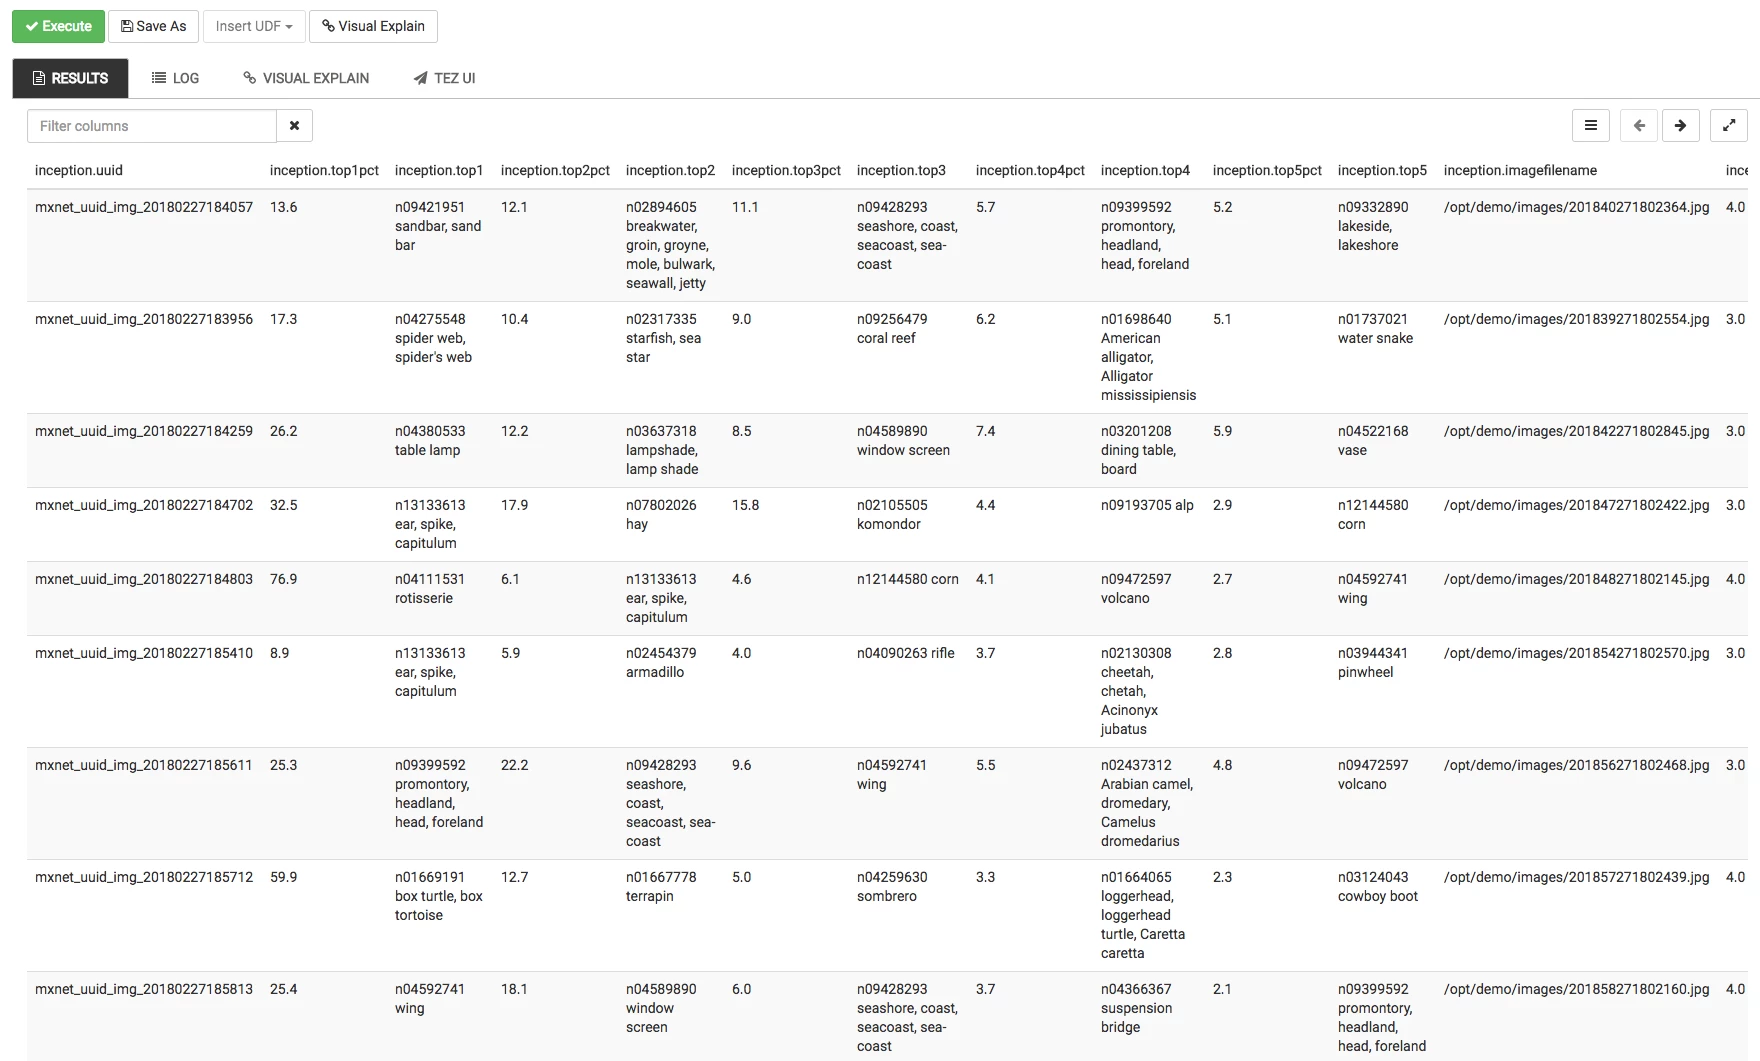This screenshot has width=1760, height=1061.
Task: Click the inception.top5 column header
Action: (x=1382, y=171)
